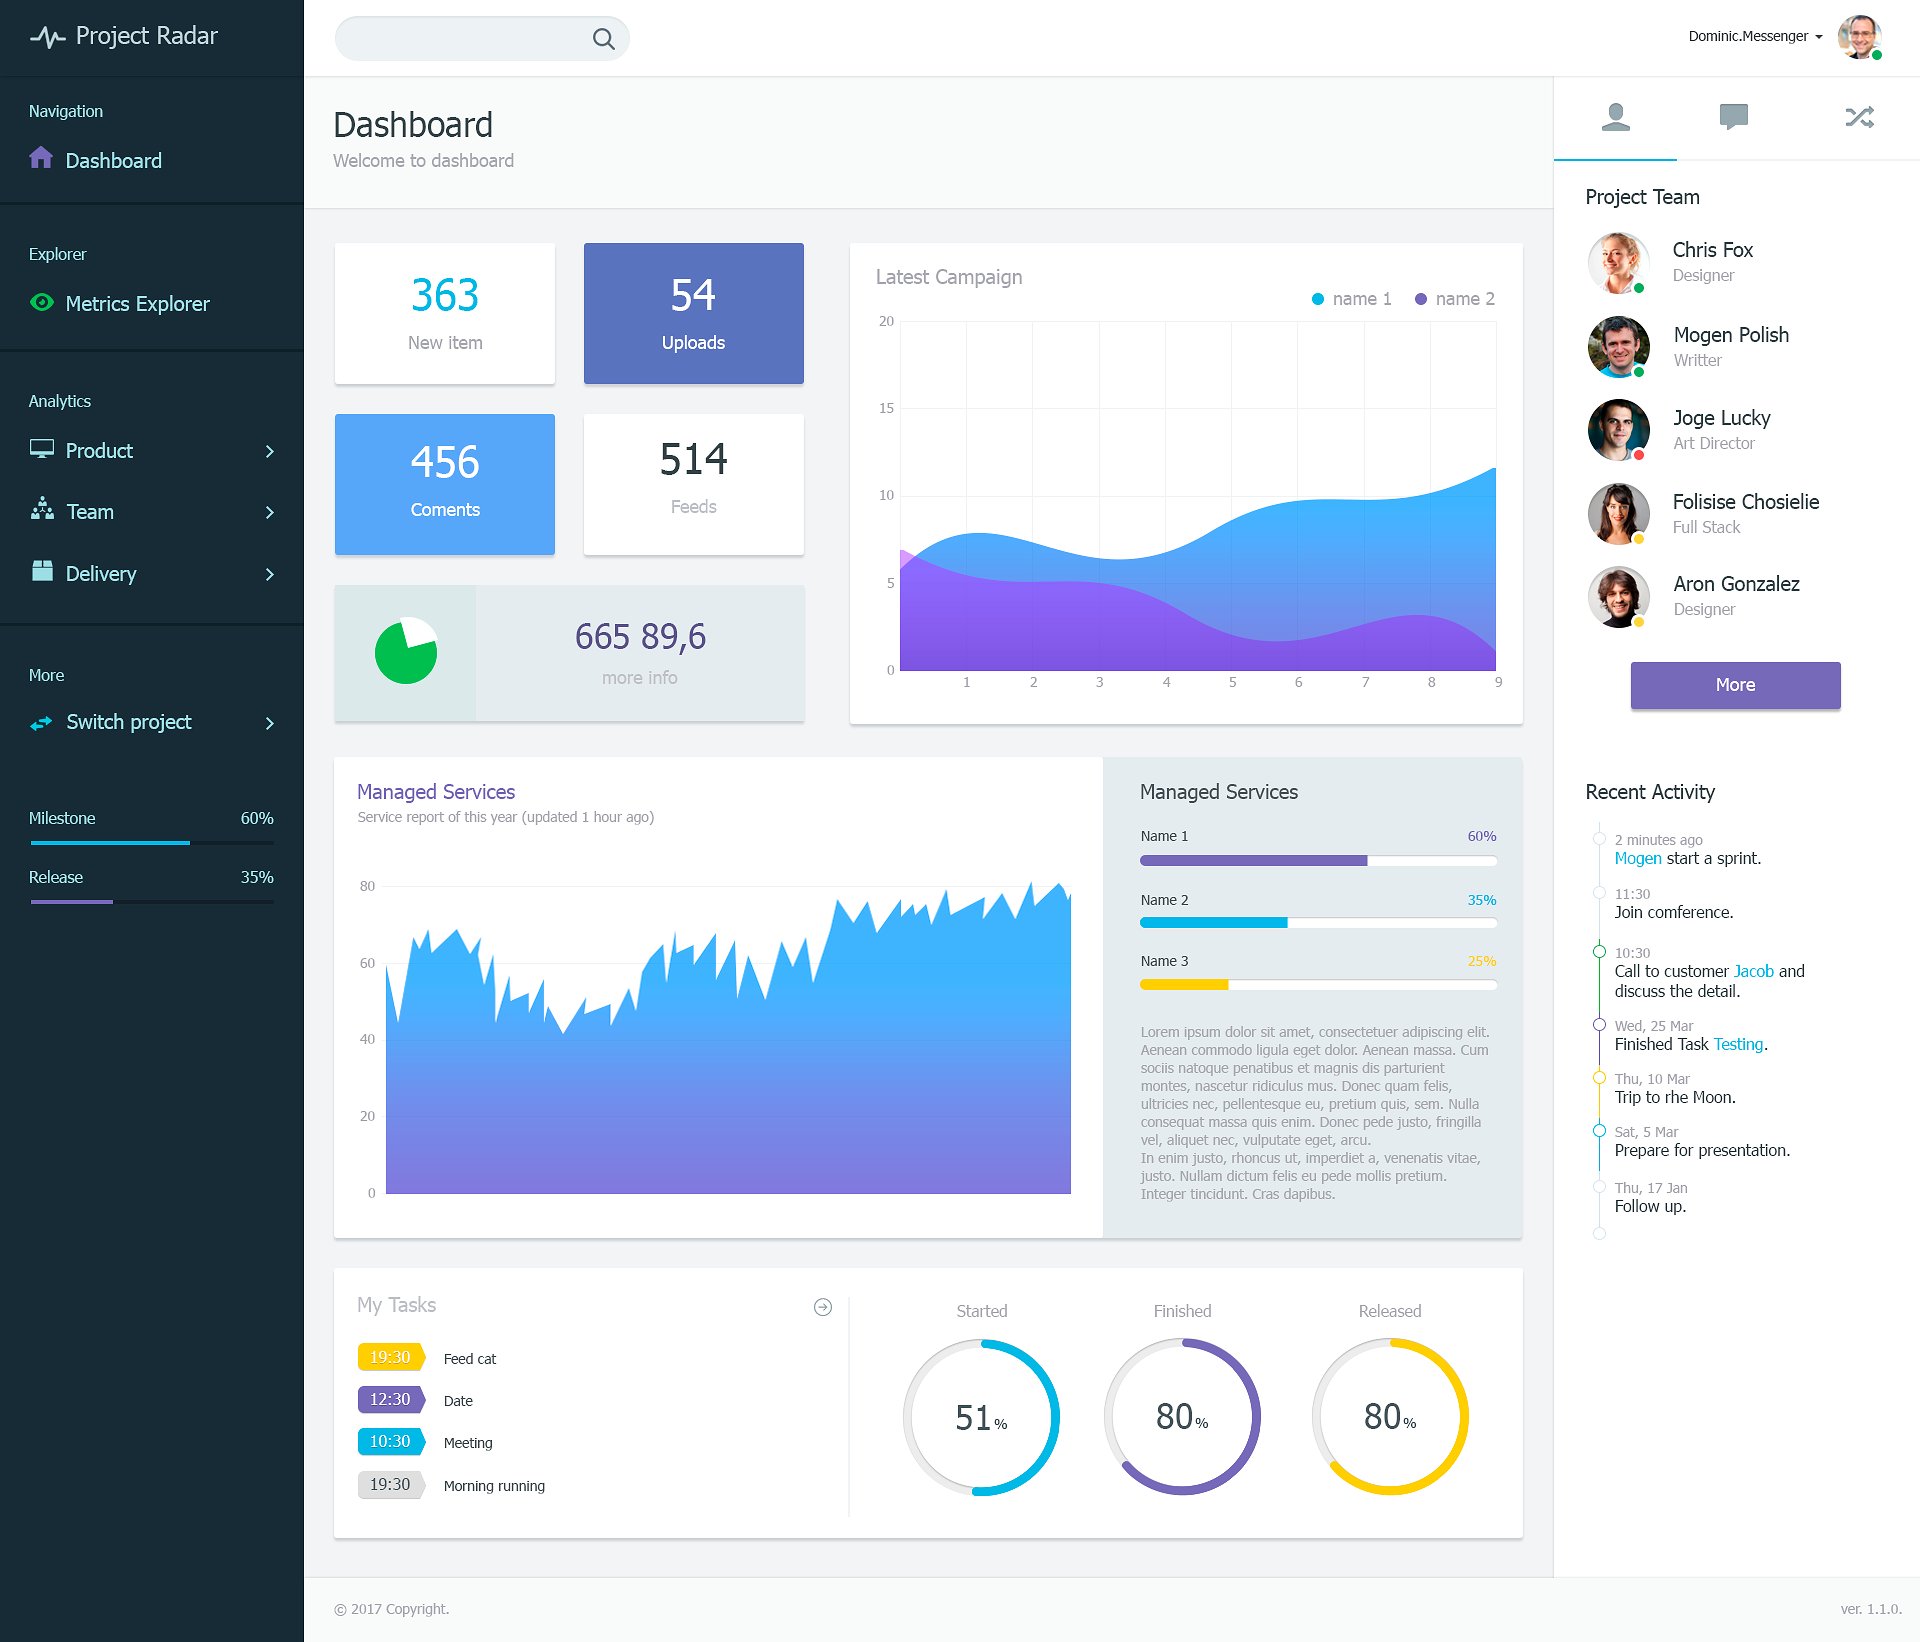Click the Metrics Explorer eye icon

tap(42, 302)
